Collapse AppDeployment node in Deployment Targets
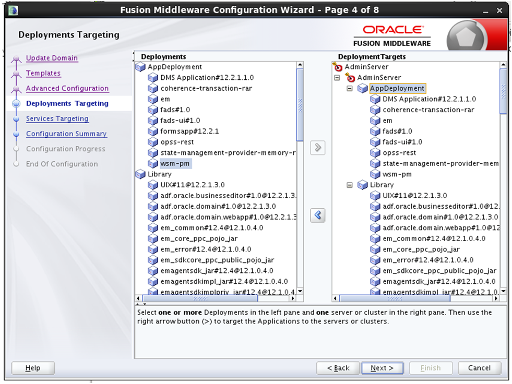 (349, 88)
